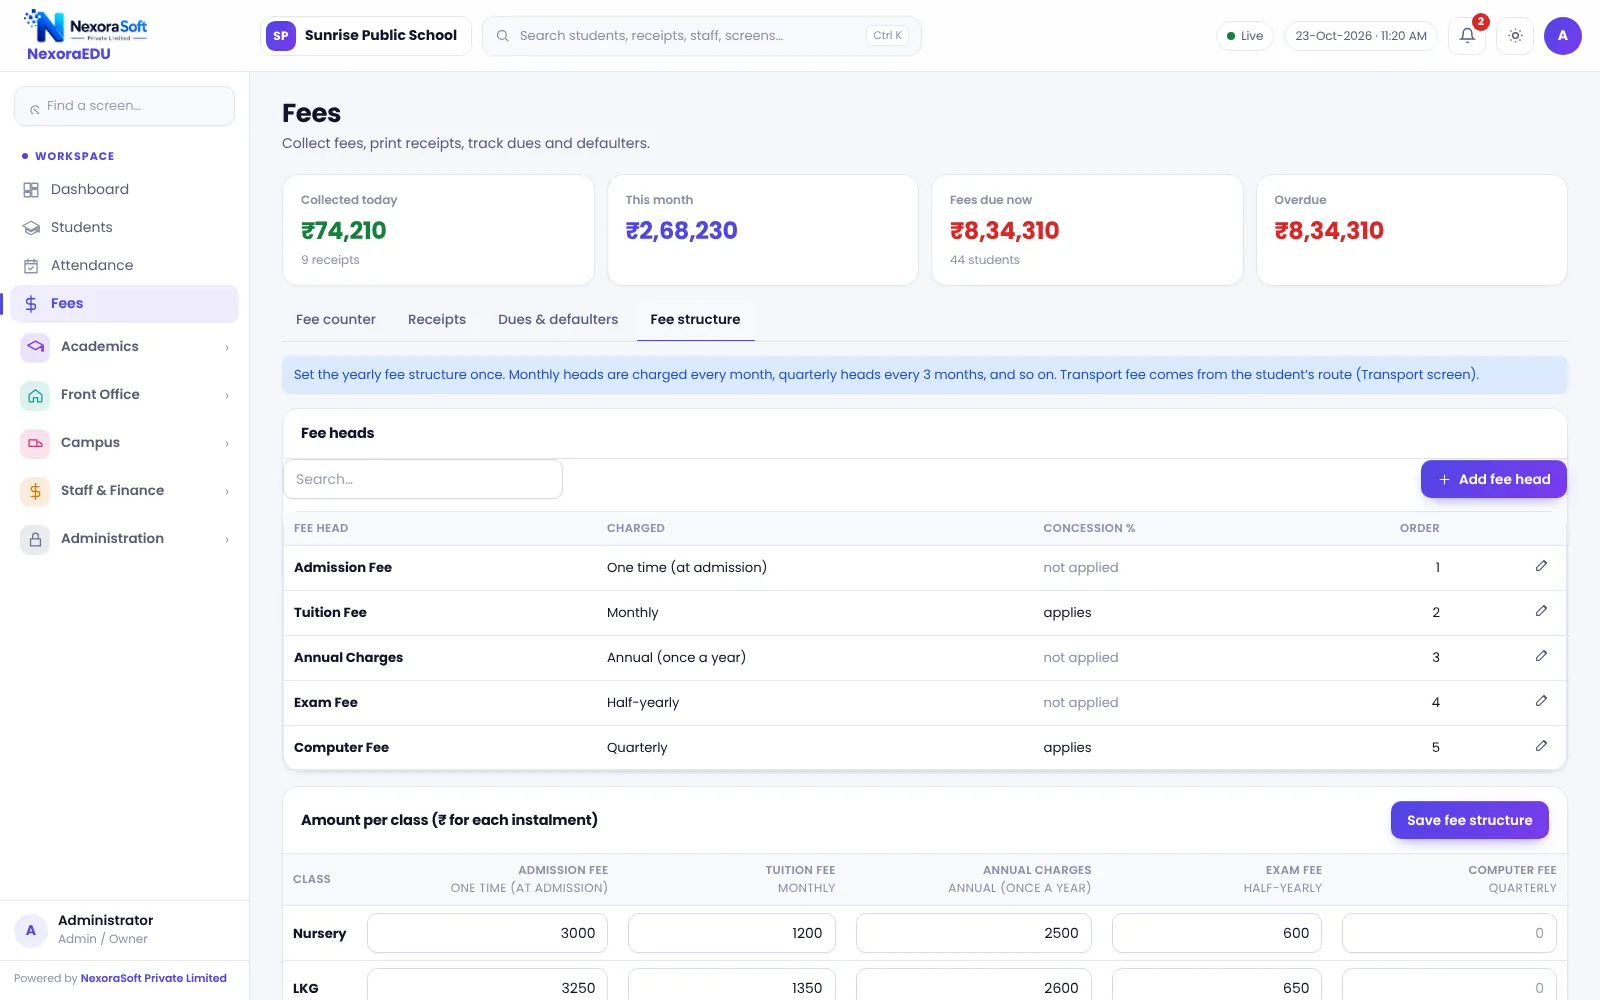
Task: Edit the Tuition Fee head
Action: click(1541, 611)
